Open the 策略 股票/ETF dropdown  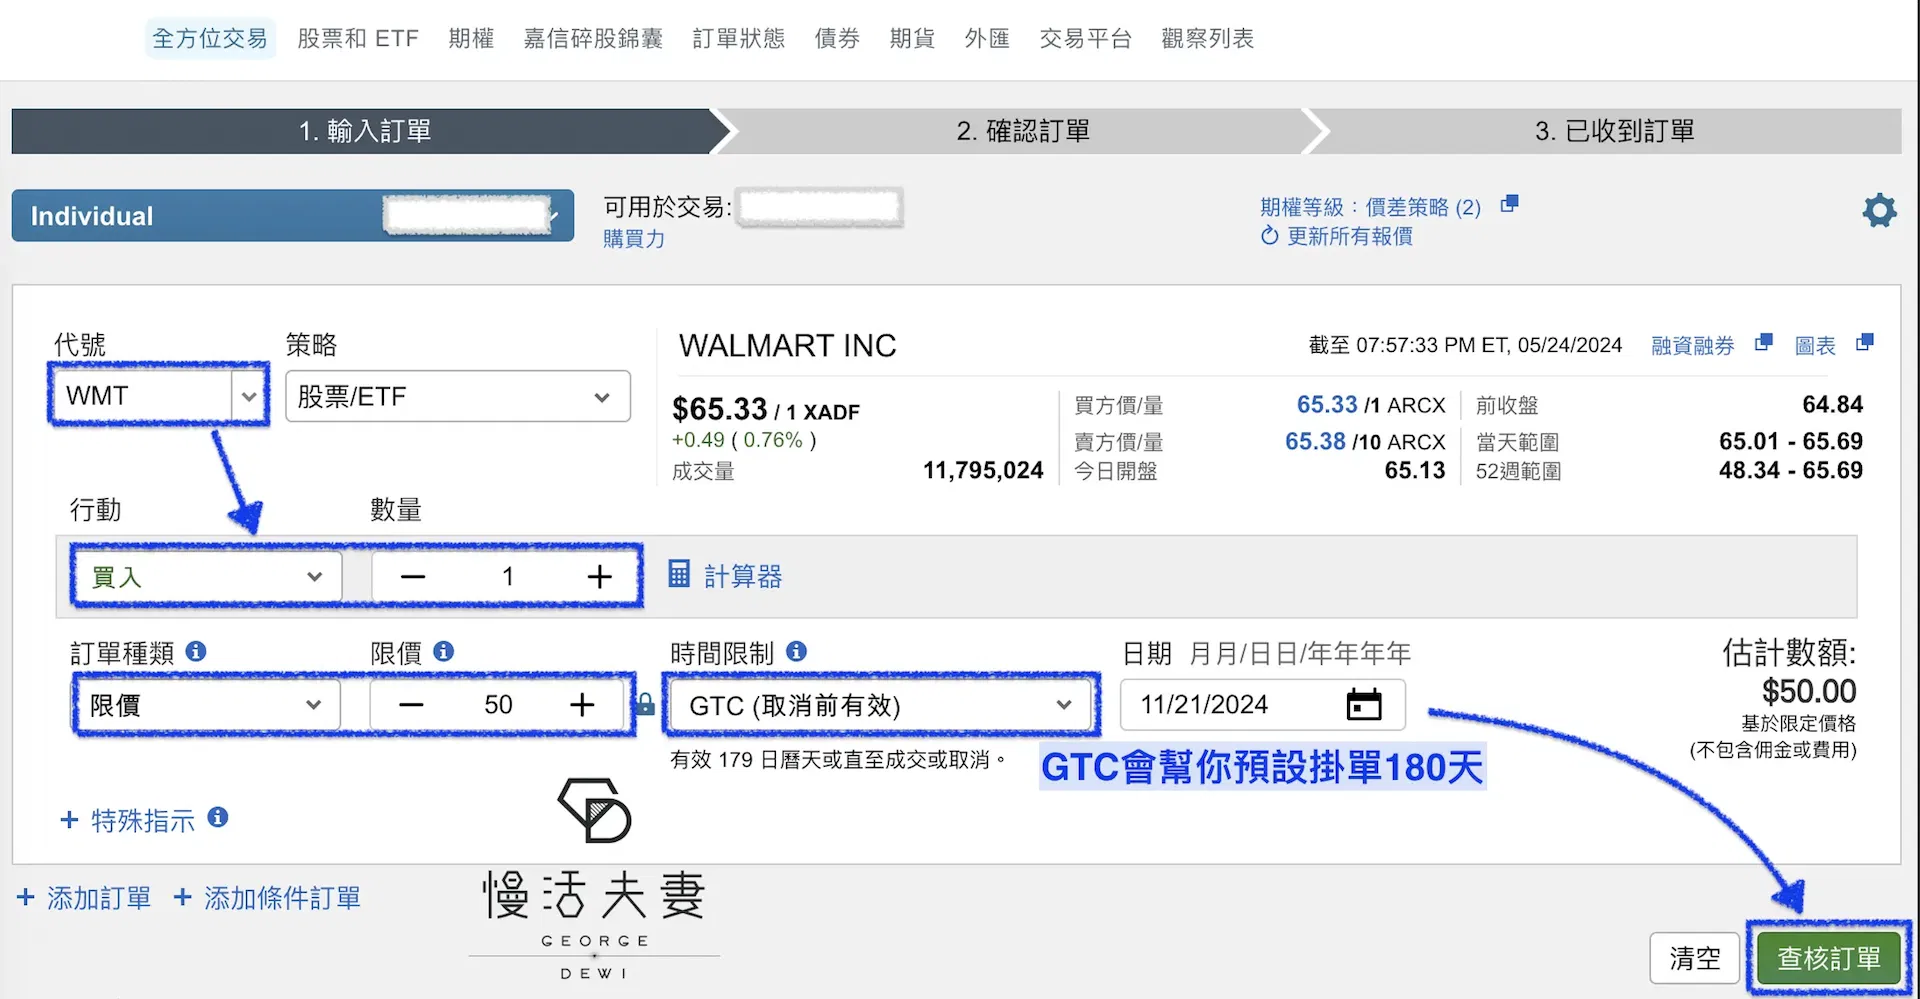coord(458,396)
